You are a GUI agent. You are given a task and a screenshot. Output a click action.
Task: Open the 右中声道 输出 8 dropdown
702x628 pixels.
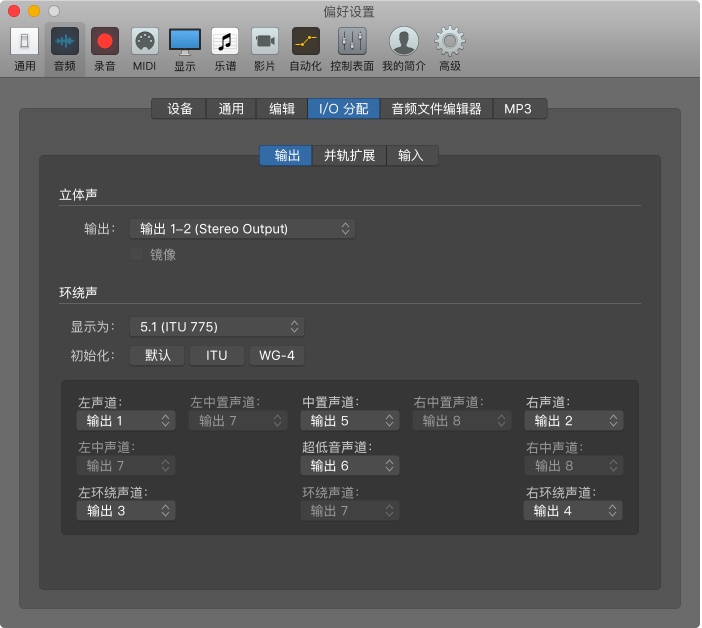[x=574, y=466]
